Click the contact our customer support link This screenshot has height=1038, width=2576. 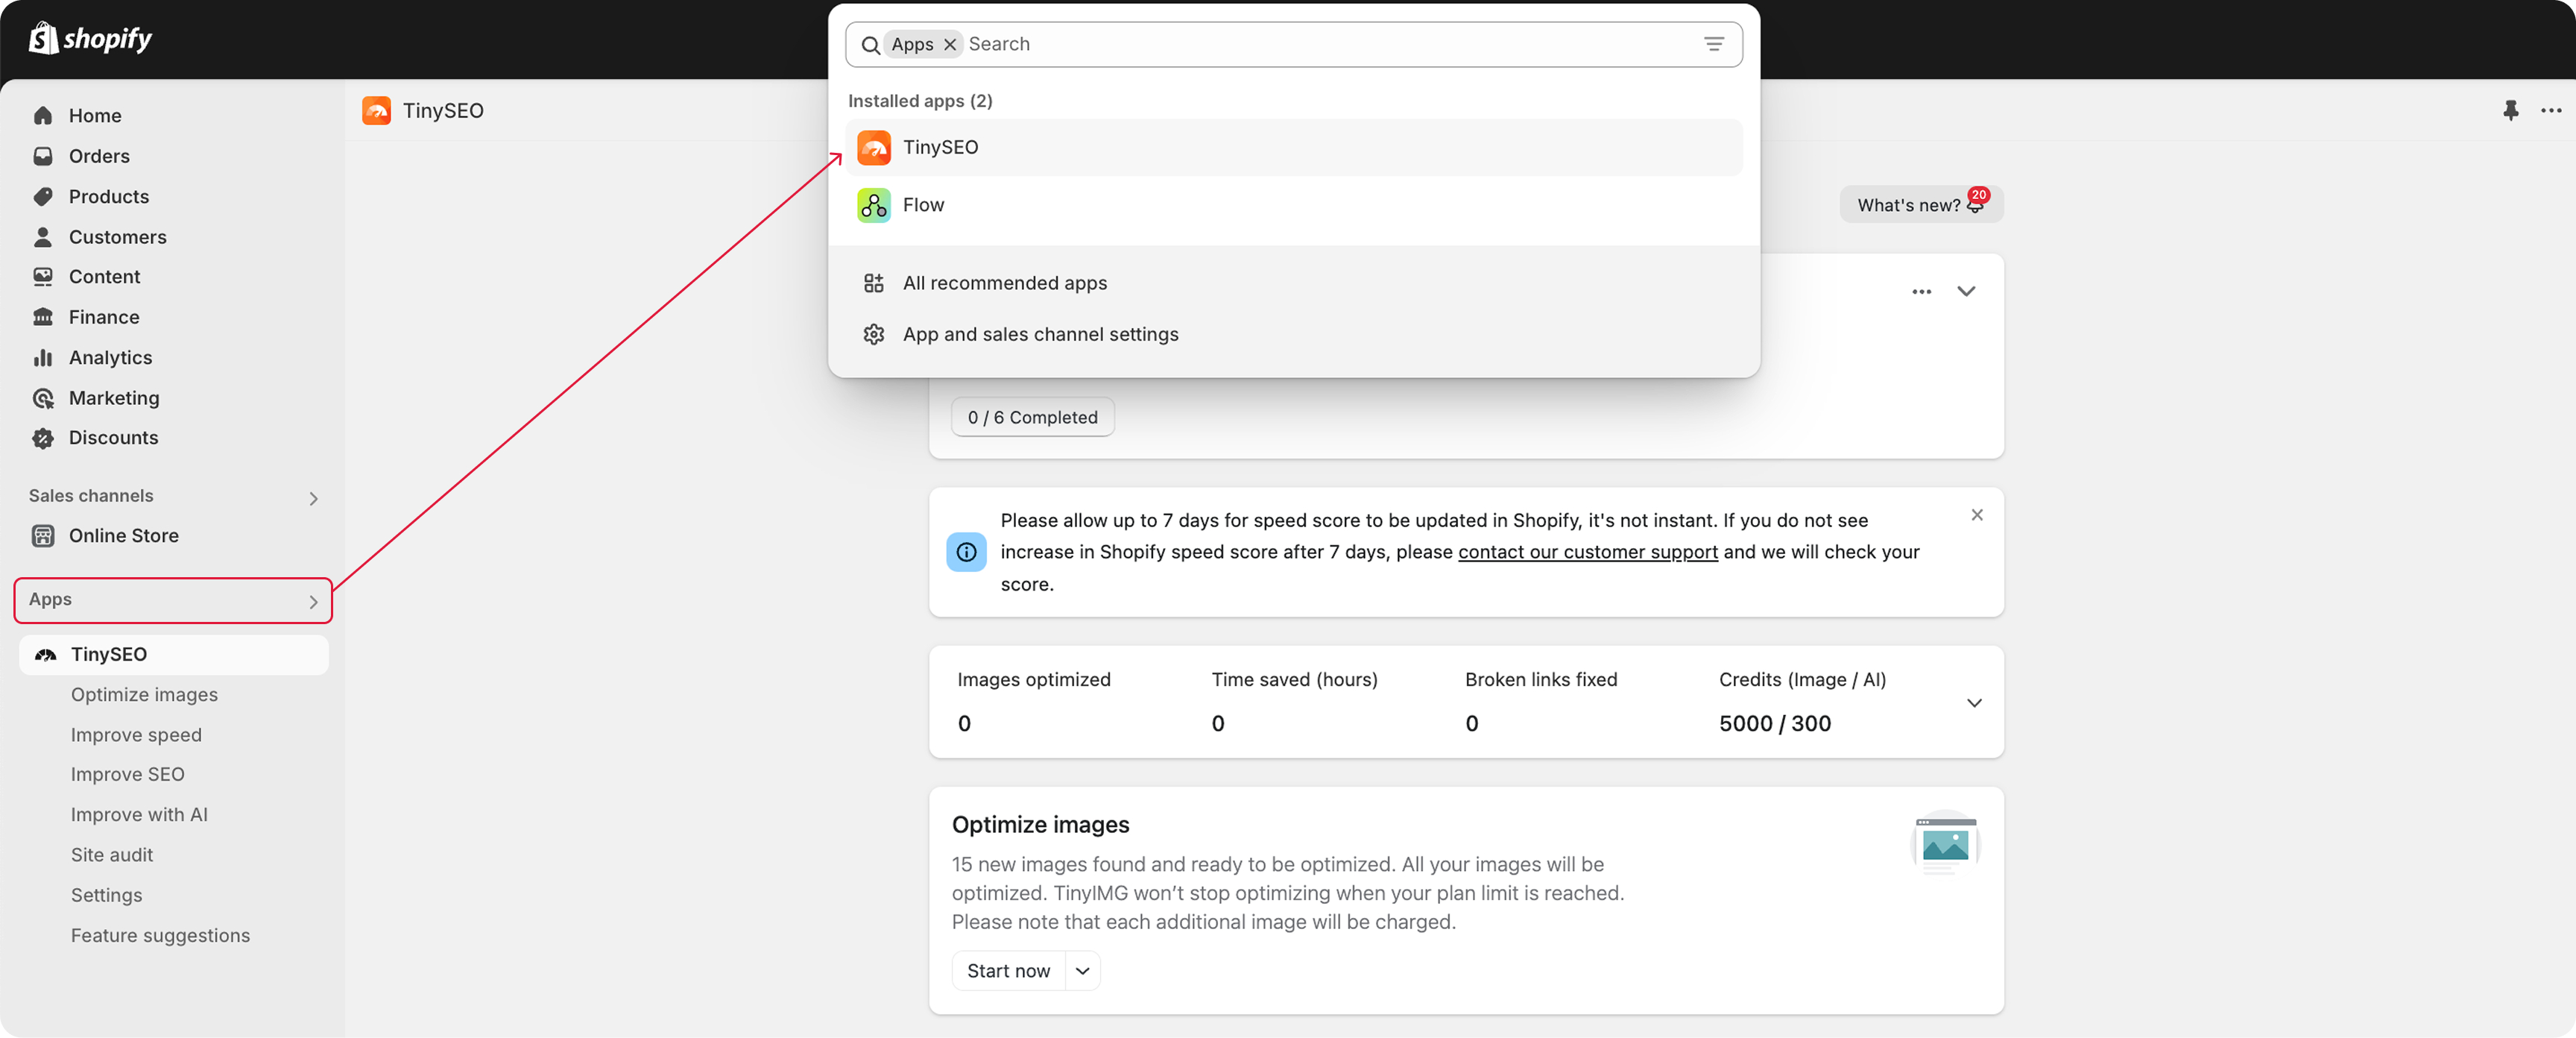pyautogui.click(x=1587, y=552)
